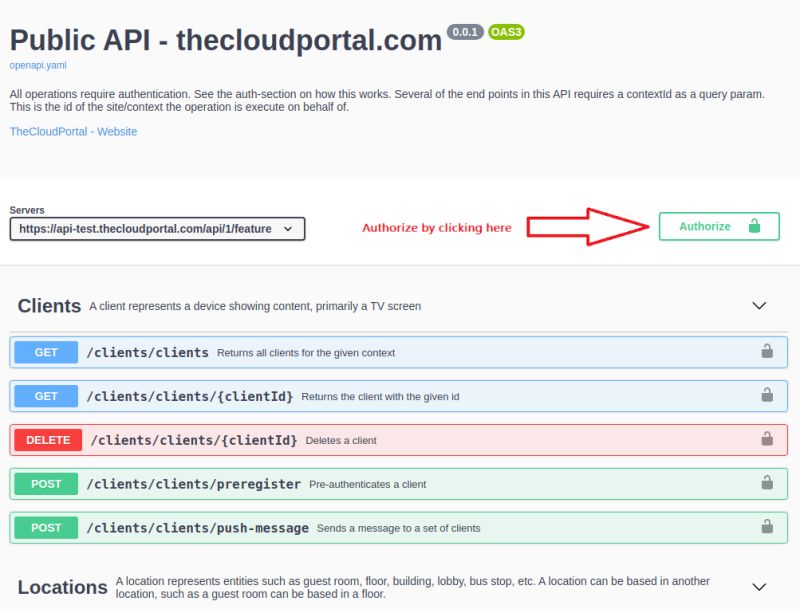Collapse the Clients section via its chevron
This screenshot has height=609, width=800.
pyautogui.click(x=758, y=305)
